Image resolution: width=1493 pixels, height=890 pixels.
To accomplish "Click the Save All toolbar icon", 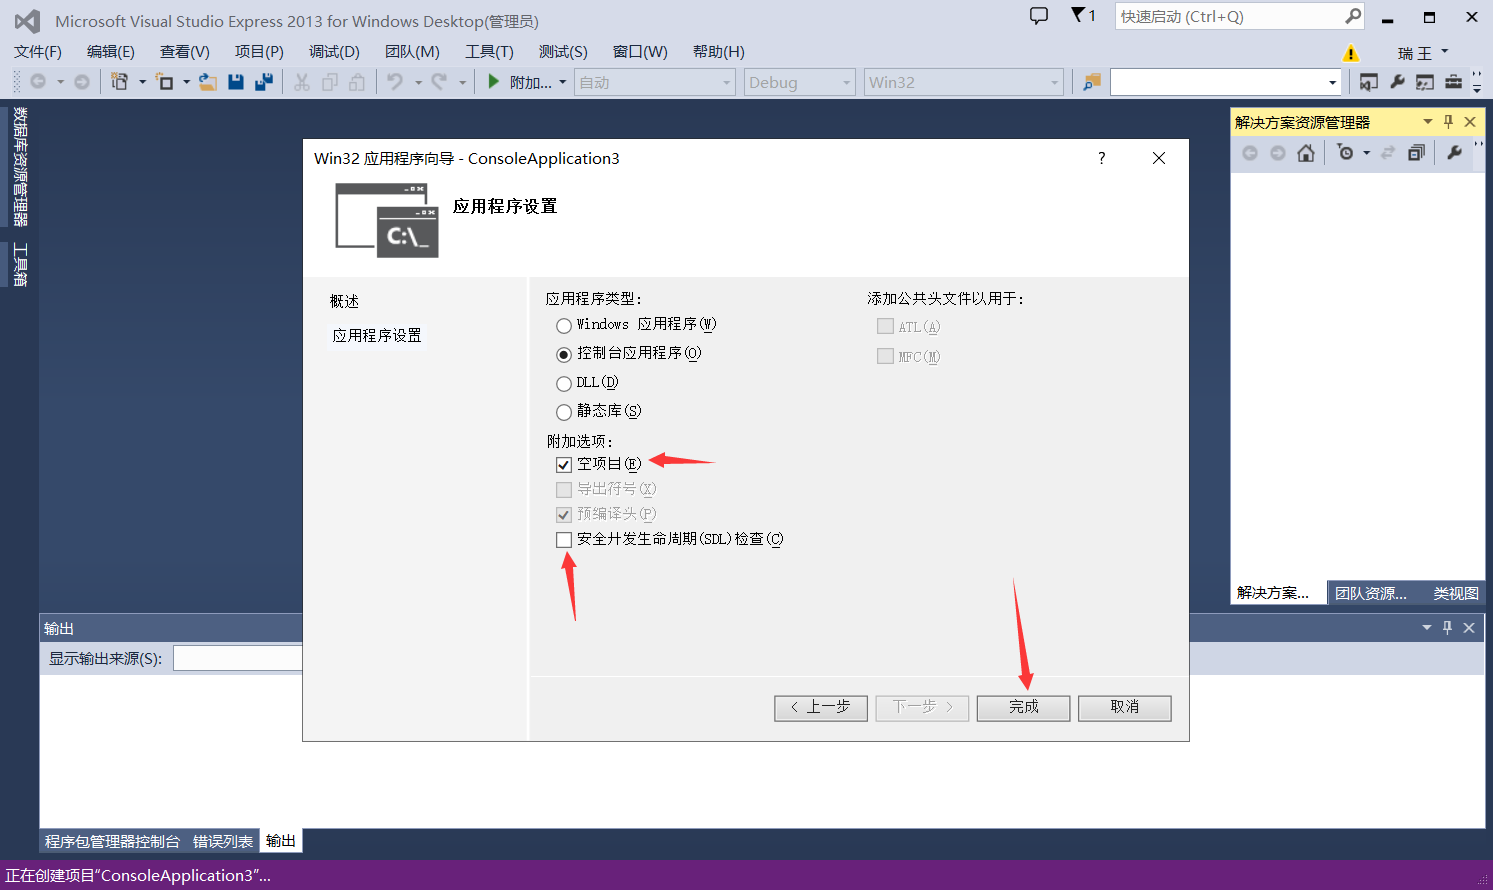I will tap(264, 82).
